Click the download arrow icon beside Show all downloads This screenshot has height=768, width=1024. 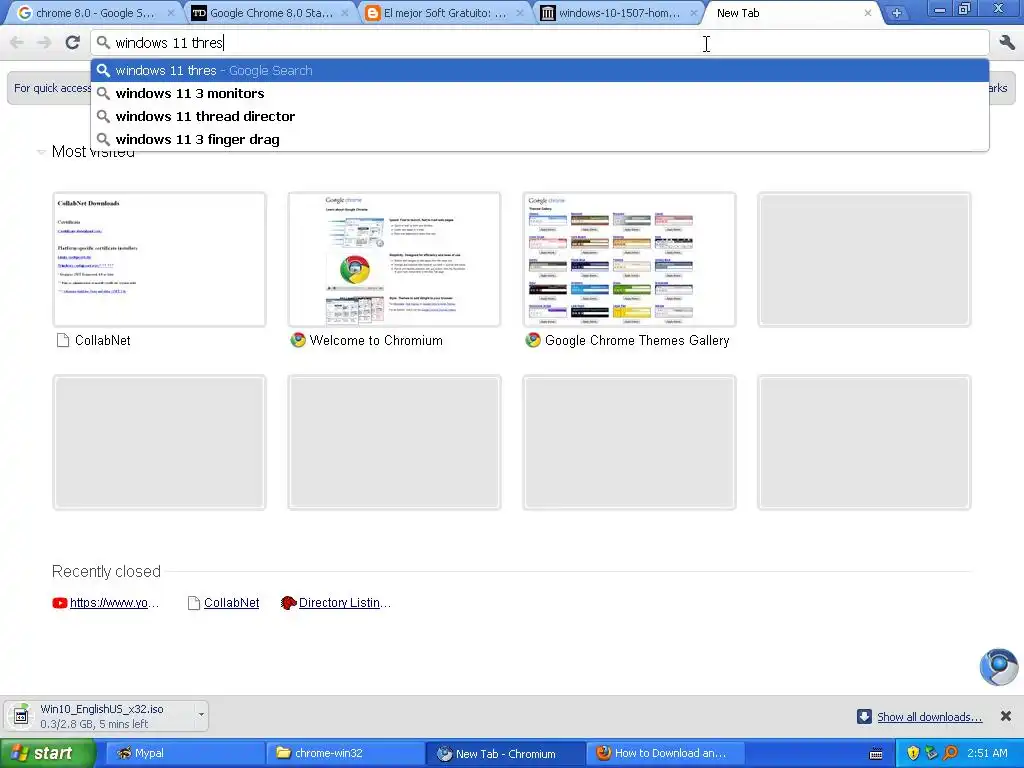coord(864,716)
